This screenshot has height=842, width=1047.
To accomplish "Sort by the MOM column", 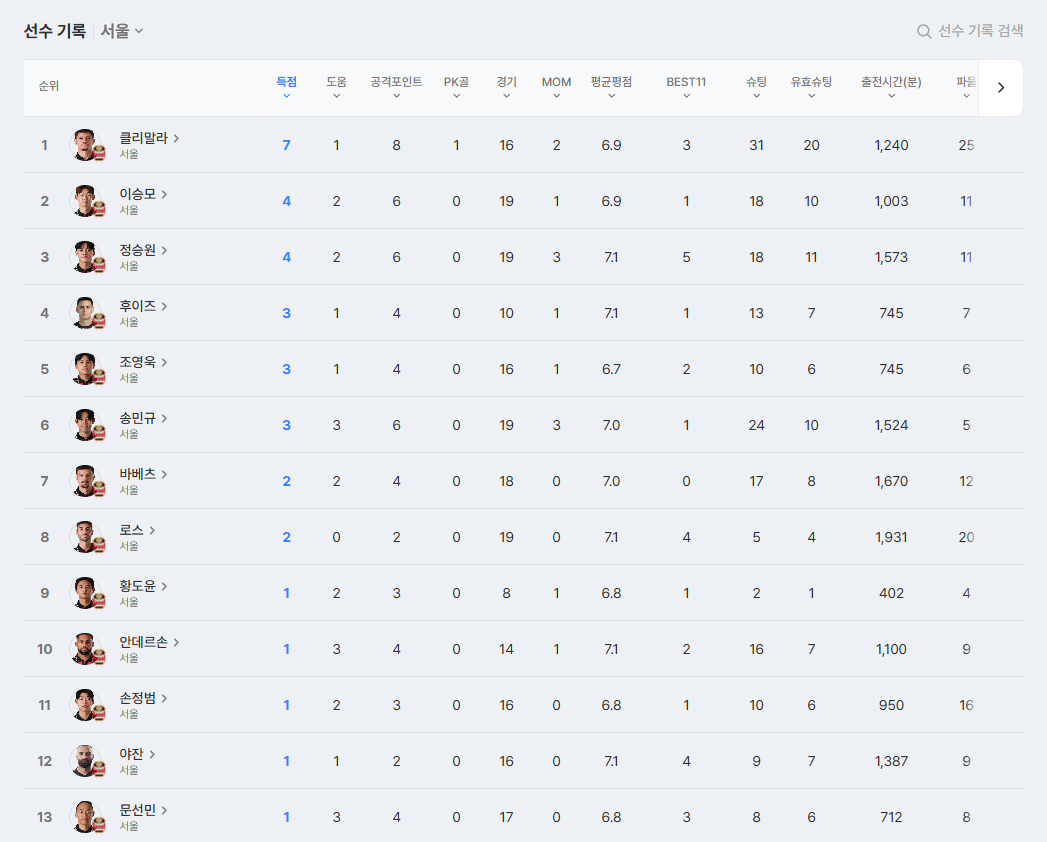I will 556,87.
